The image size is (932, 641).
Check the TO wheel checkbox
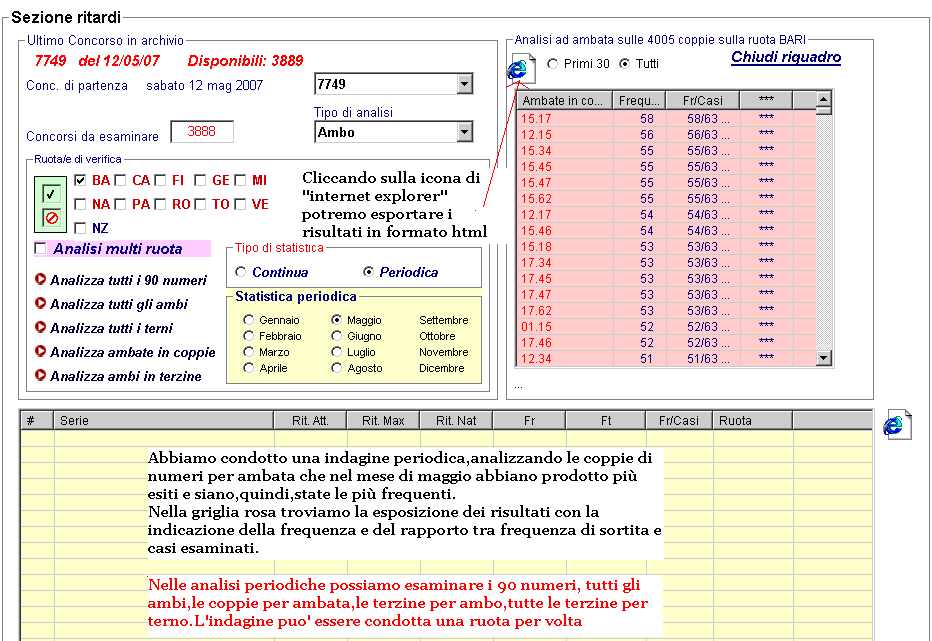tap(200, 204)
